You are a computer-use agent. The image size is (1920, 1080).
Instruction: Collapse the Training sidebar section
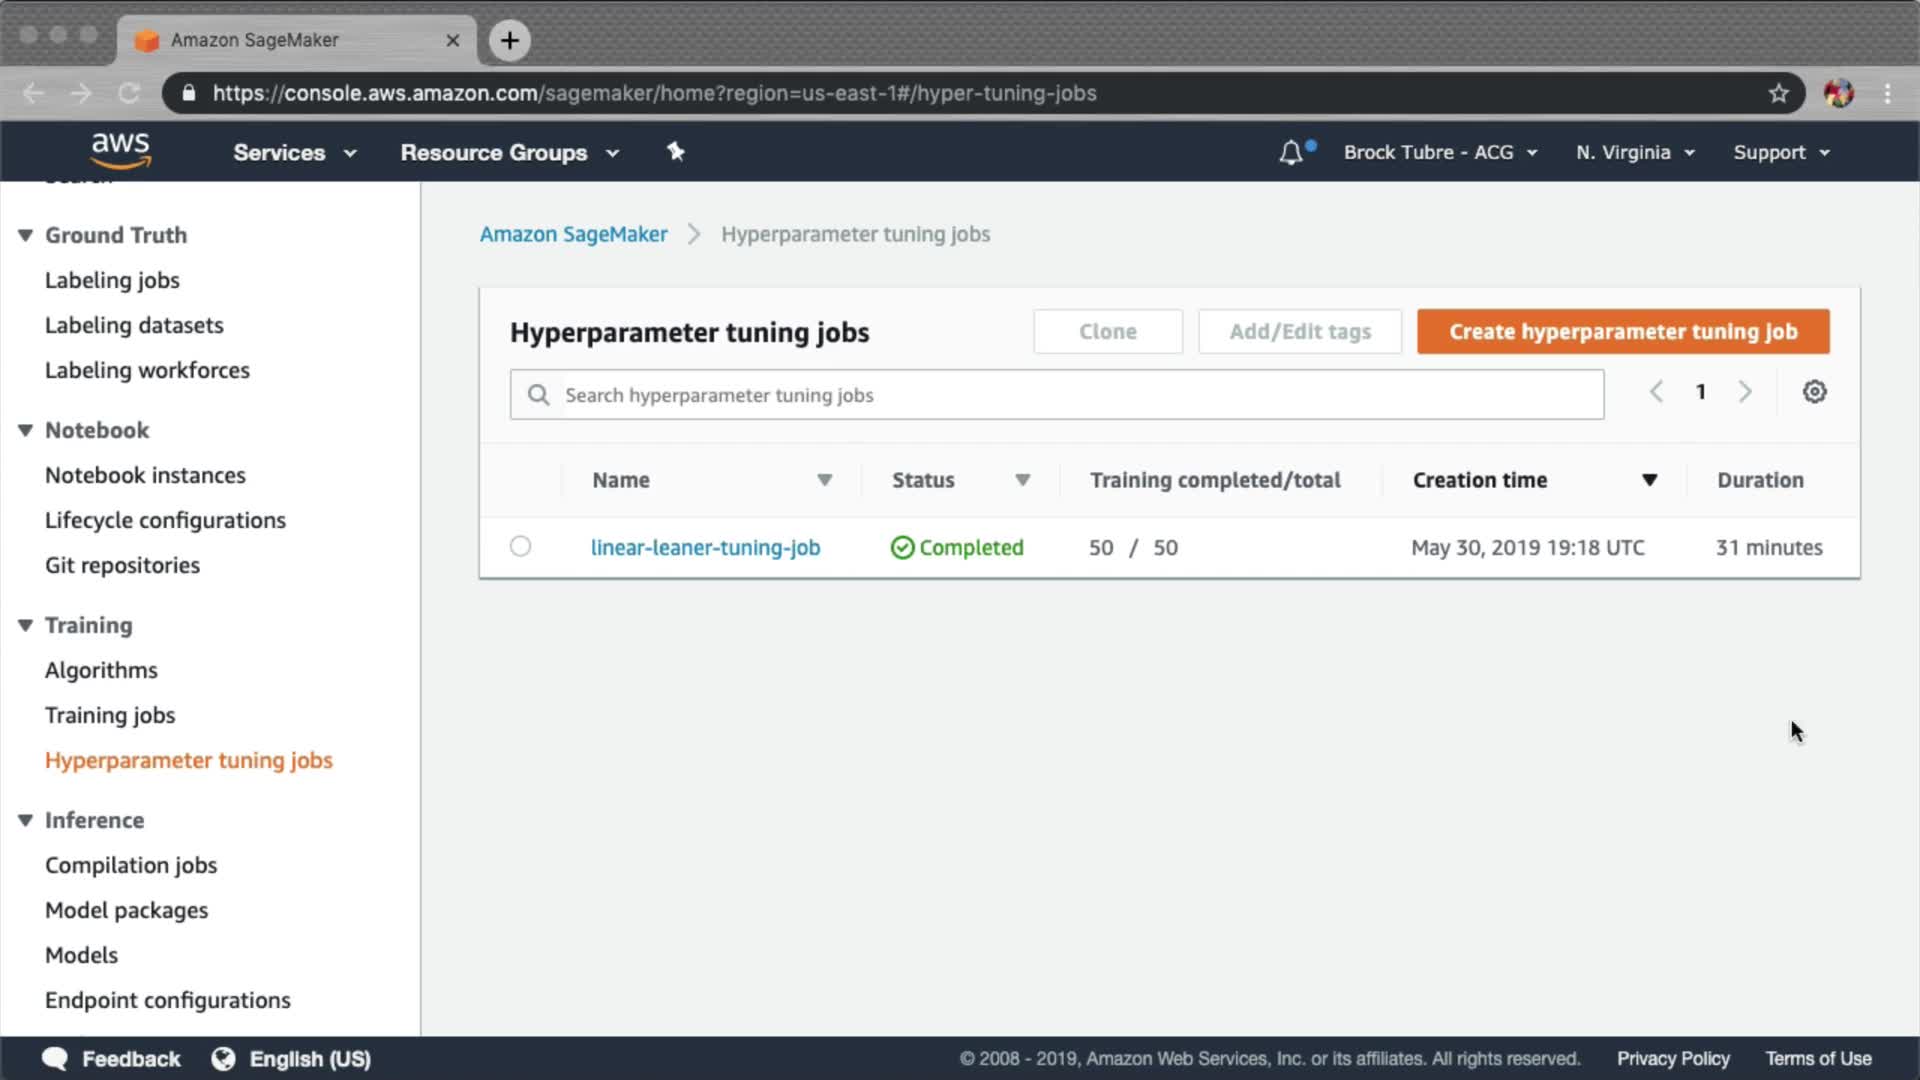[x=25, y=625]
